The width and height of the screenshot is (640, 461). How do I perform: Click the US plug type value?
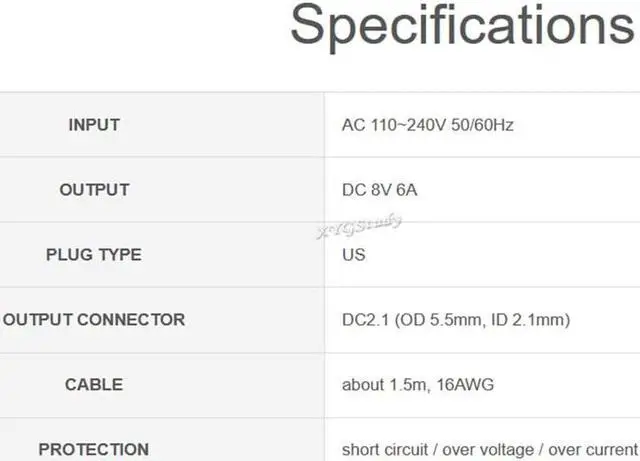click(x=354, y=255)
